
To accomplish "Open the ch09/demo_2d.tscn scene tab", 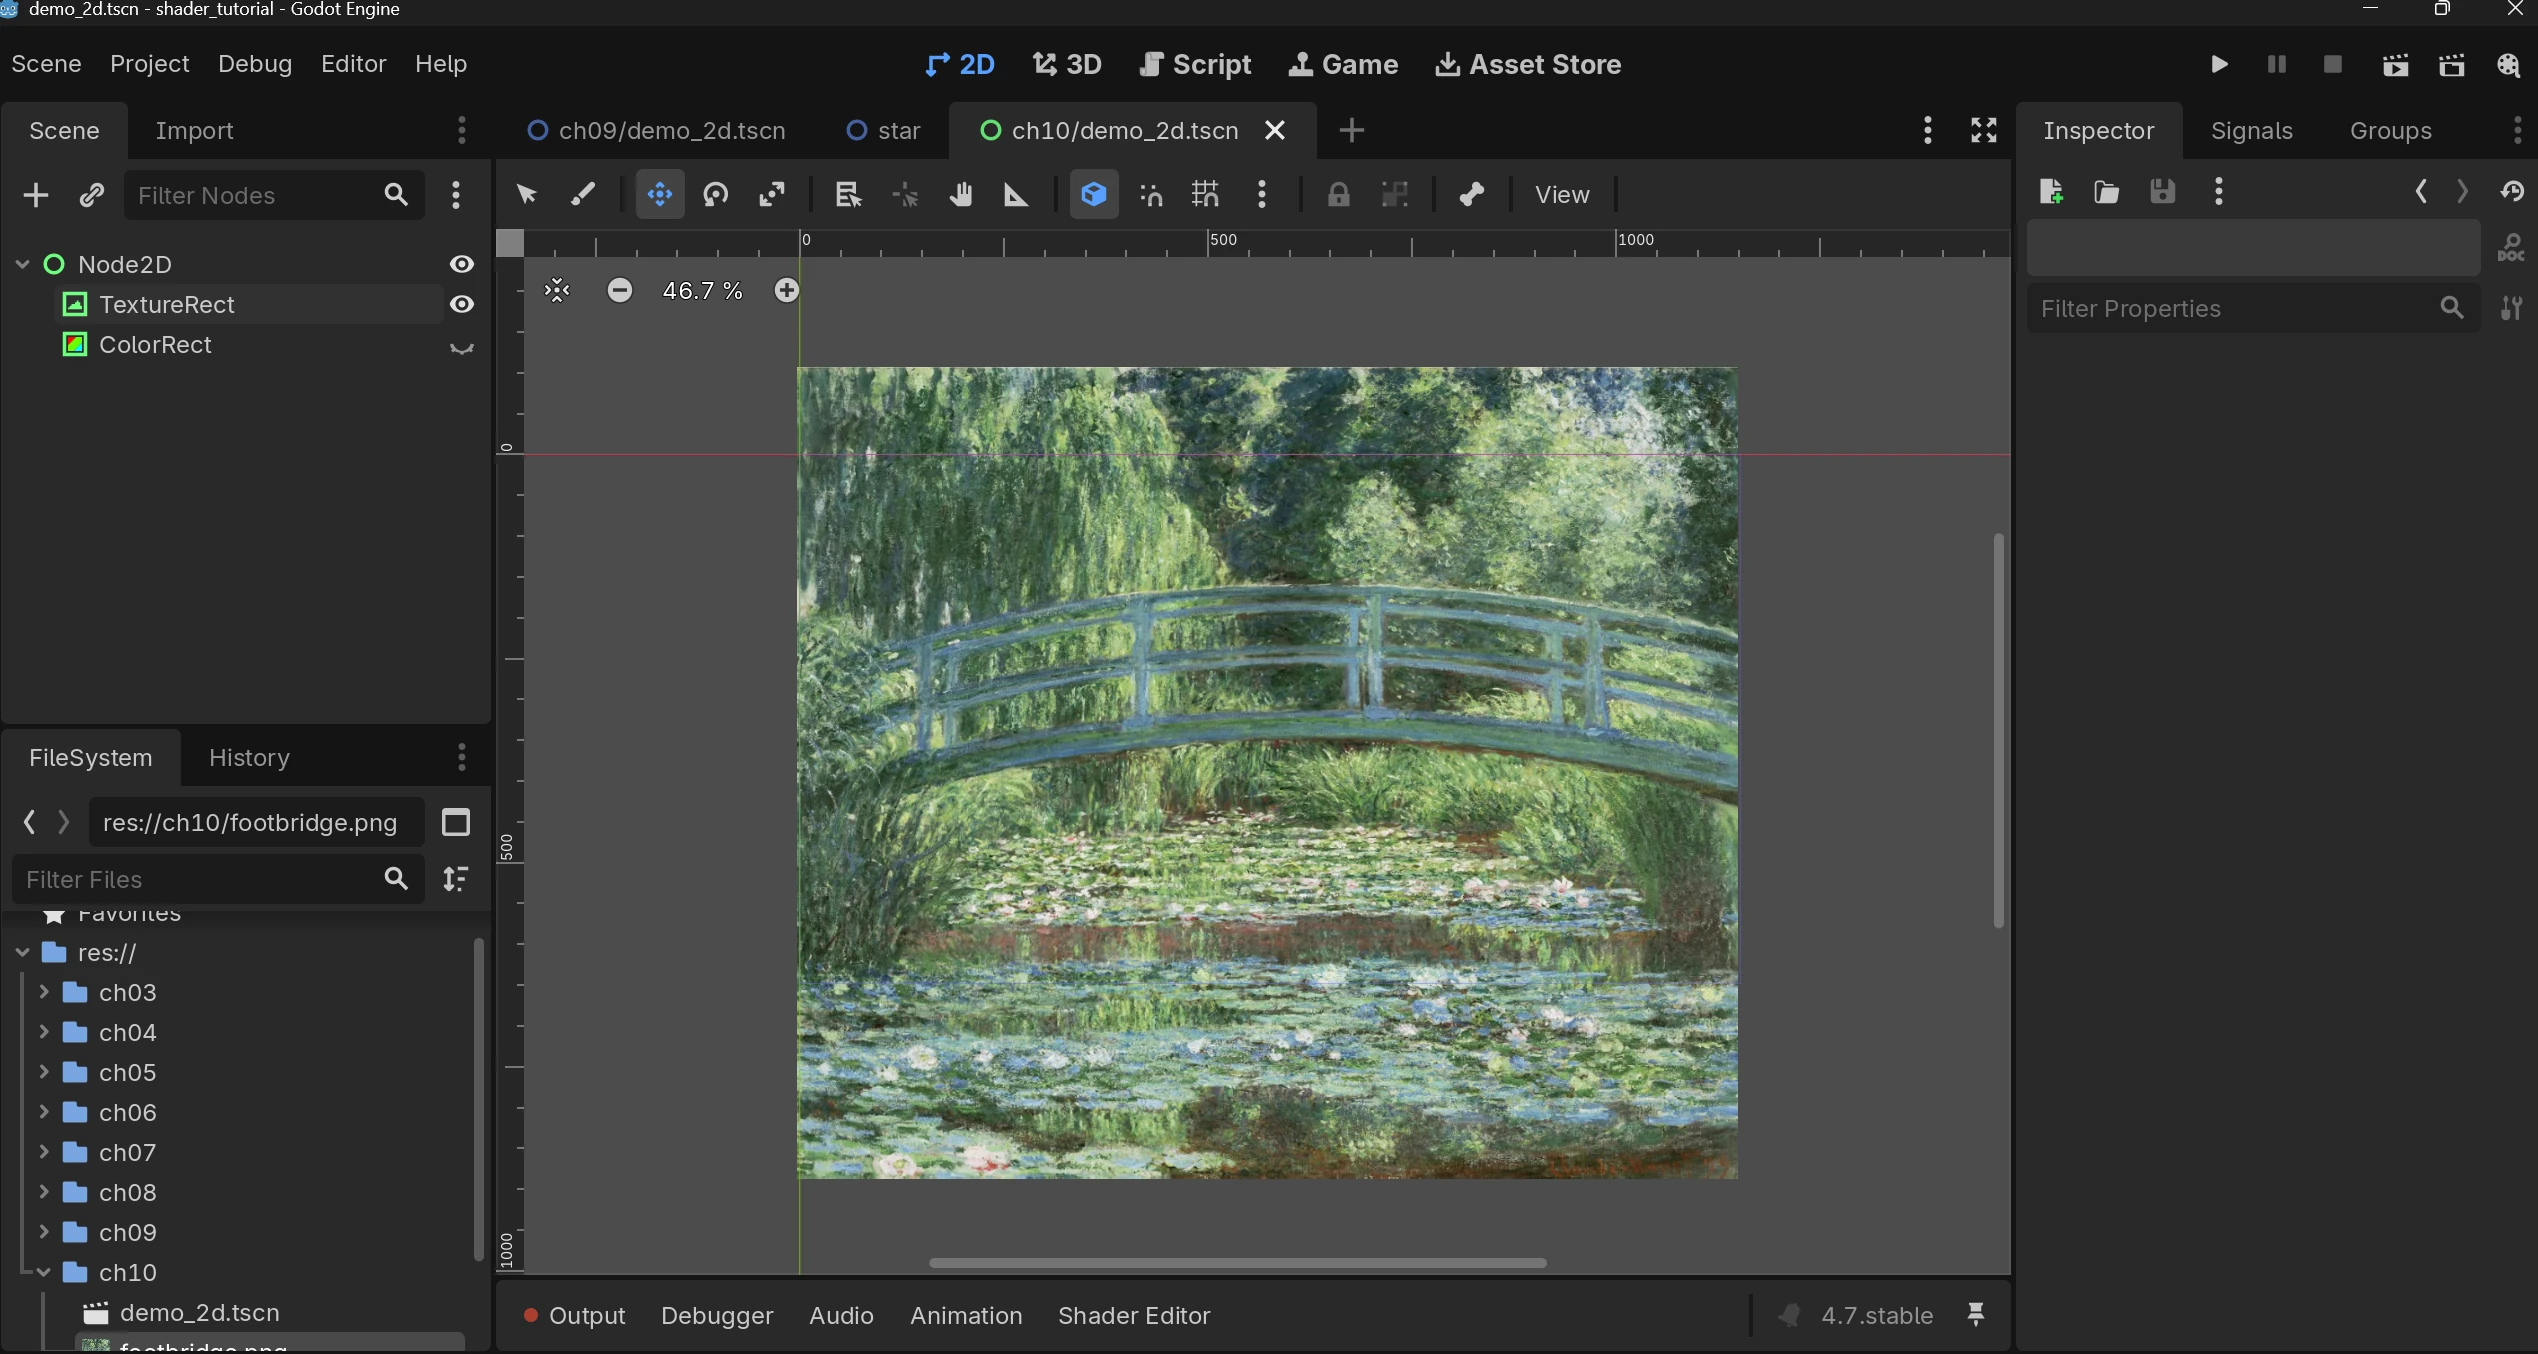I will tap(656, 131).
